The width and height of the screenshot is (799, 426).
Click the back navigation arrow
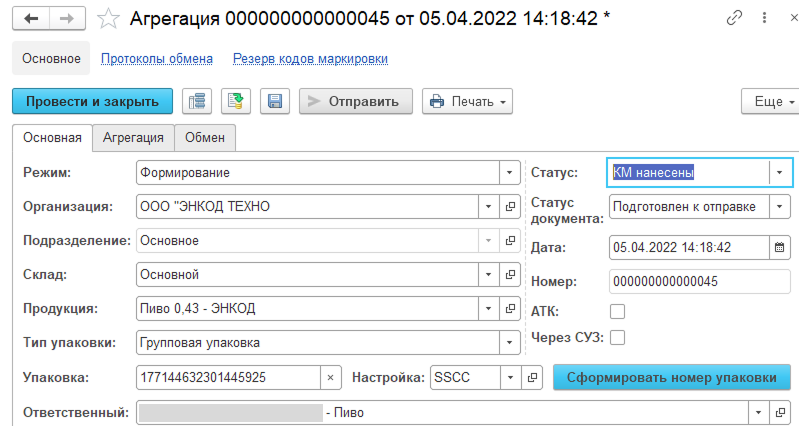point(32,18)
